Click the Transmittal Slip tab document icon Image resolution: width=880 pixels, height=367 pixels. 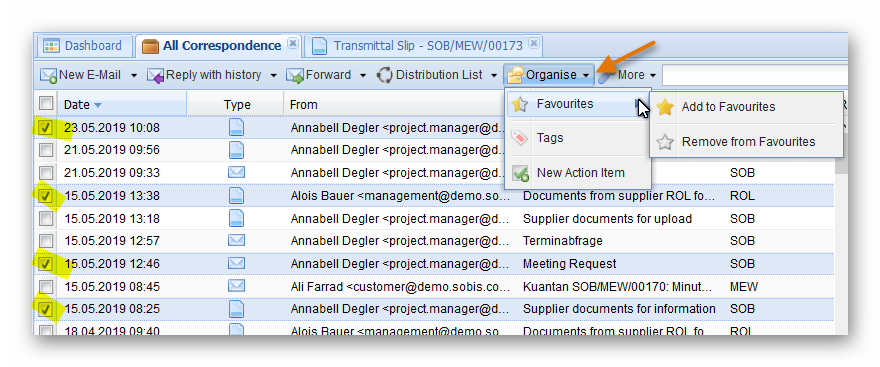[x=319, y=46]
